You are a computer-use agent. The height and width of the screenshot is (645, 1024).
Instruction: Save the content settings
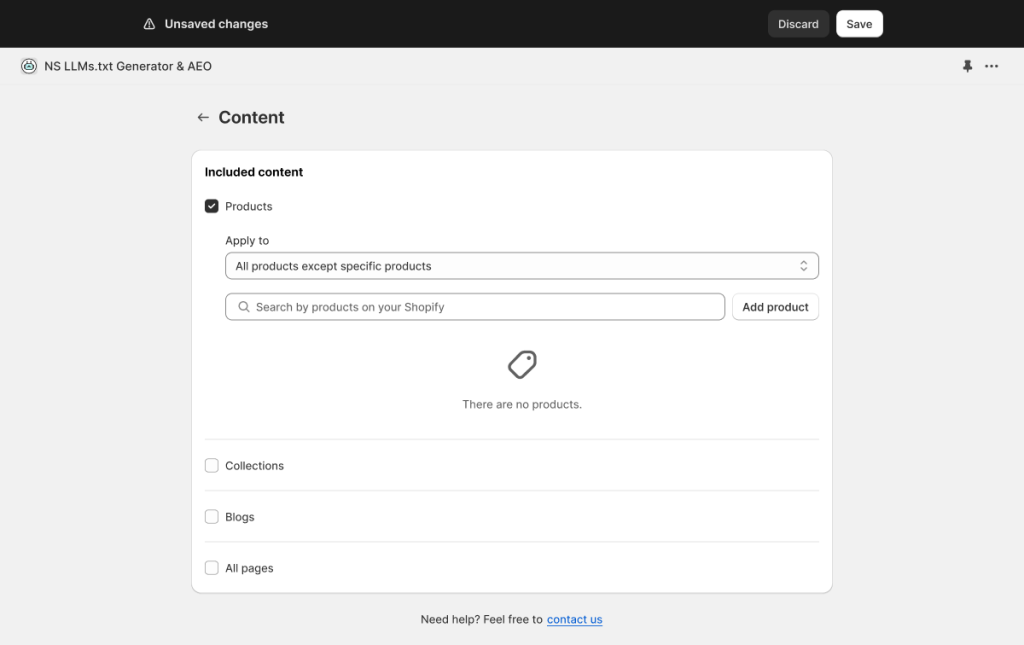[x=859, y=24]
